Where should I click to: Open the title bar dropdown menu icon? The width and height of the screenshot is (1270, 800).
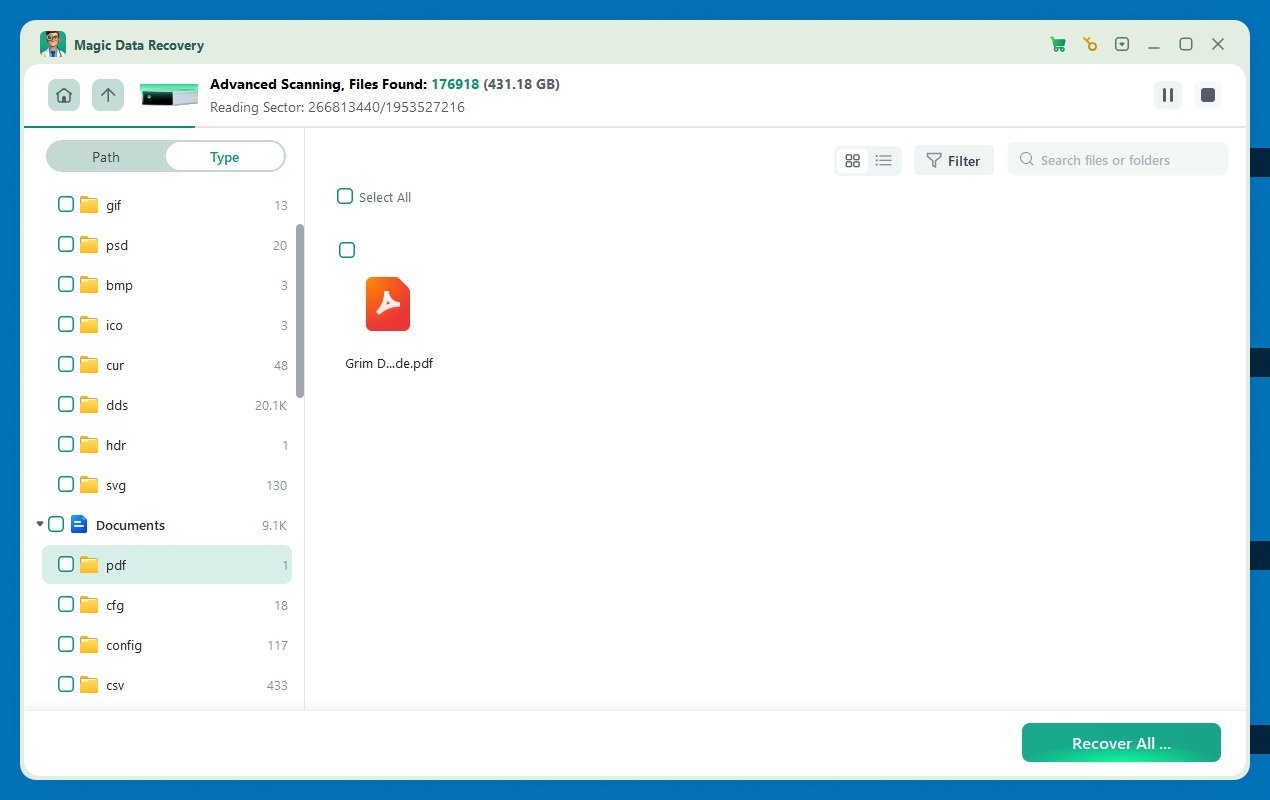1122,44
